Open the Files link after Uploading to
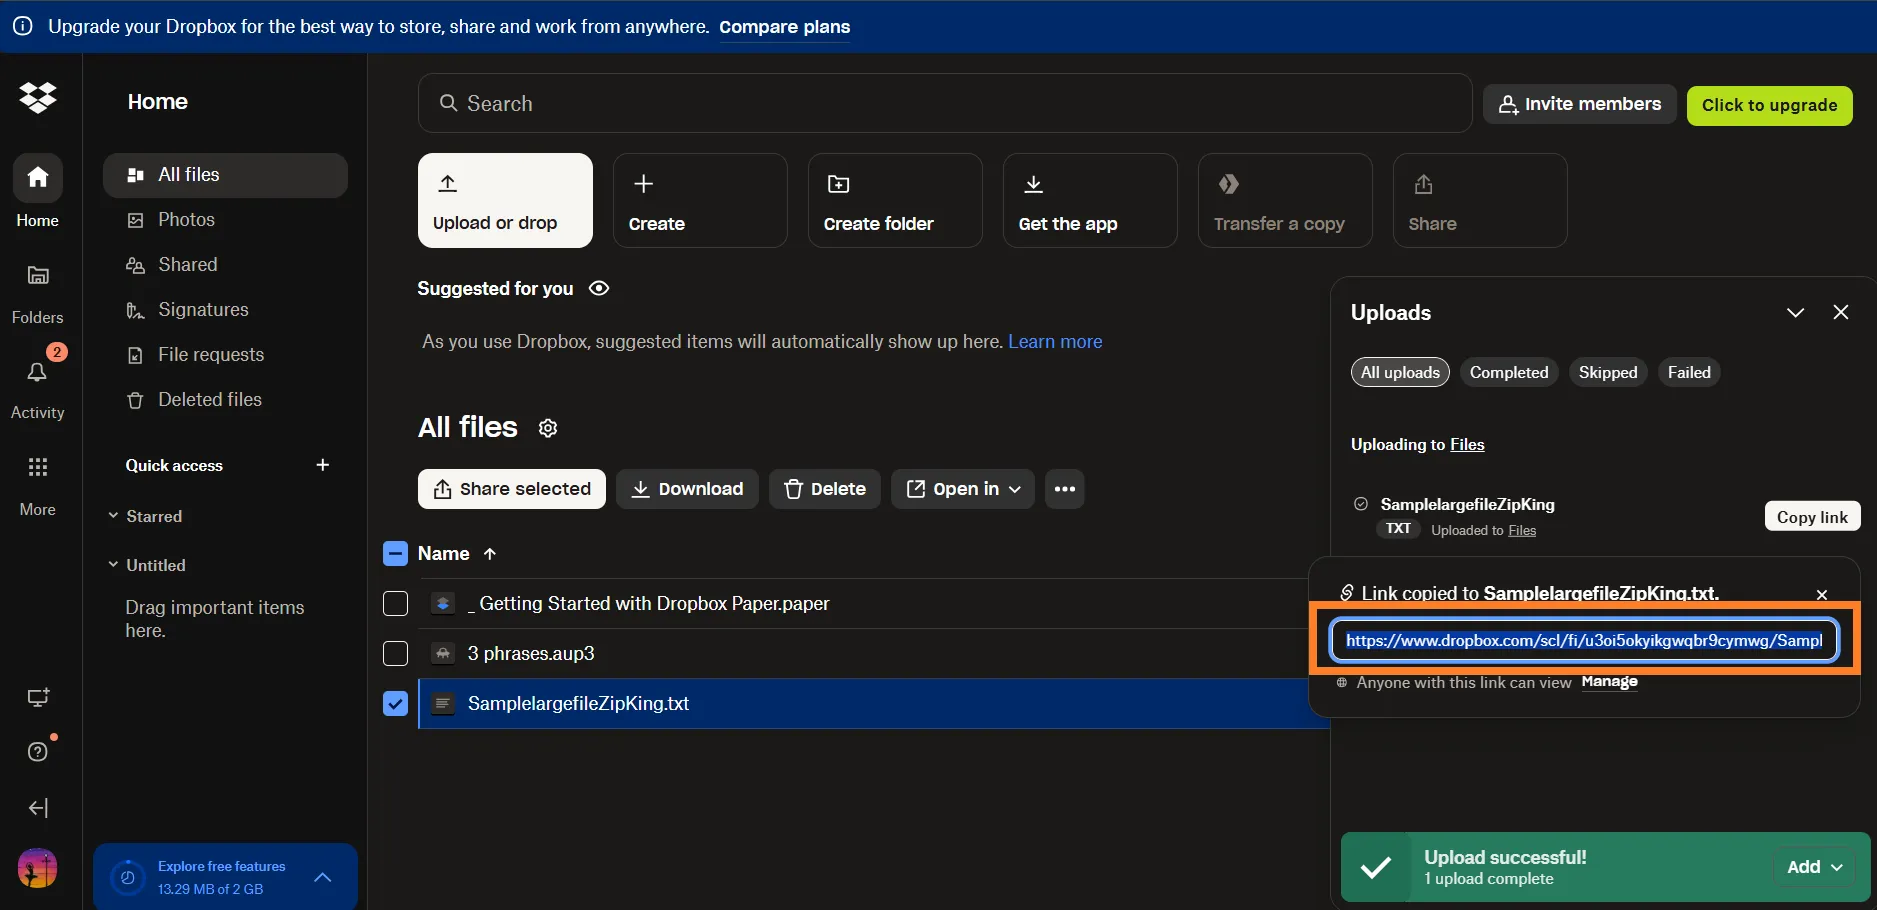Viewport: 1877px width, 910px height. 1467,444
